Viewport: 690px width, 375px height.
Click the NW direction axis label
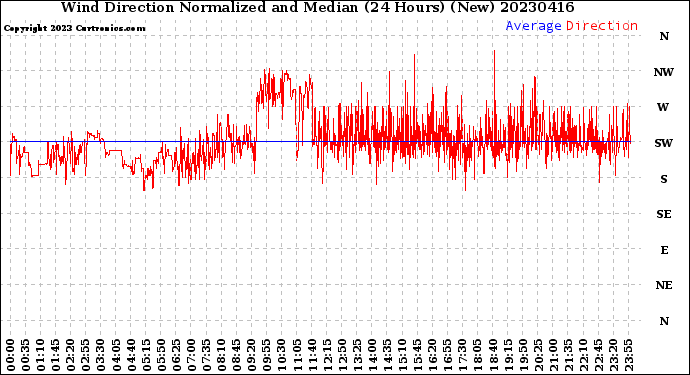(664, 72)
